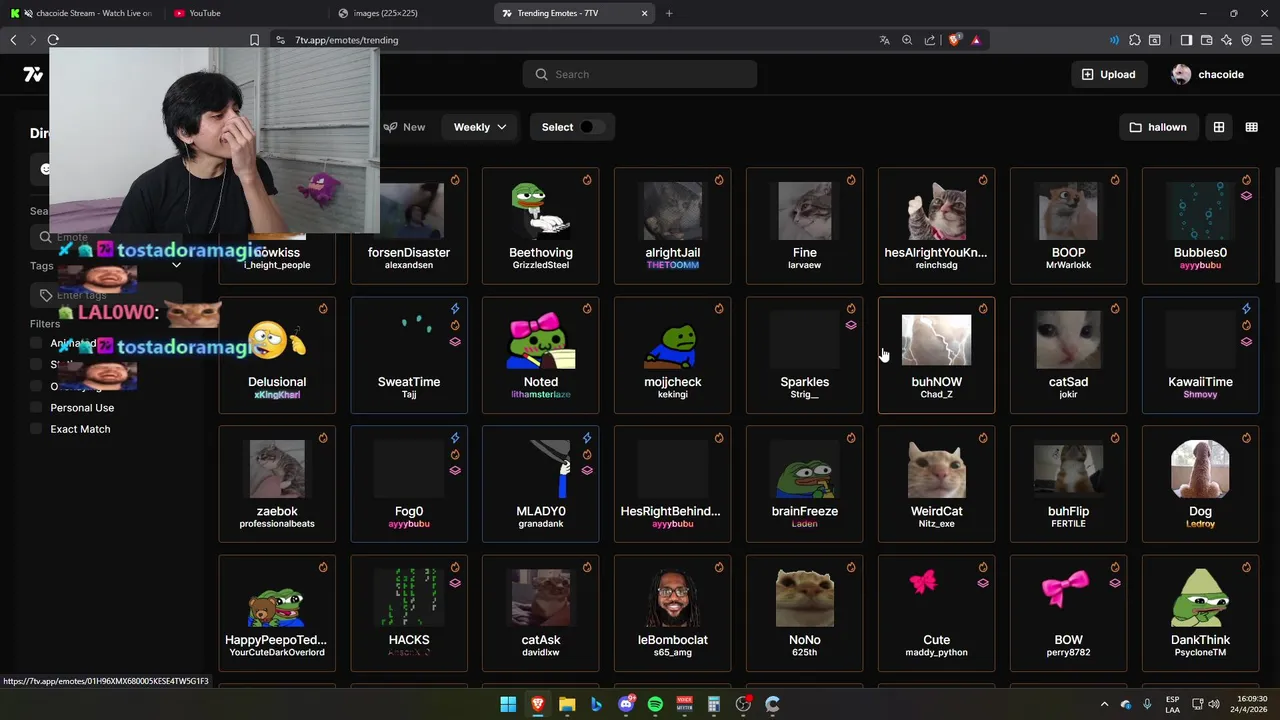Open the Upload emote page
This screenshot has width=1280, height=720.
coord(1108,74)
